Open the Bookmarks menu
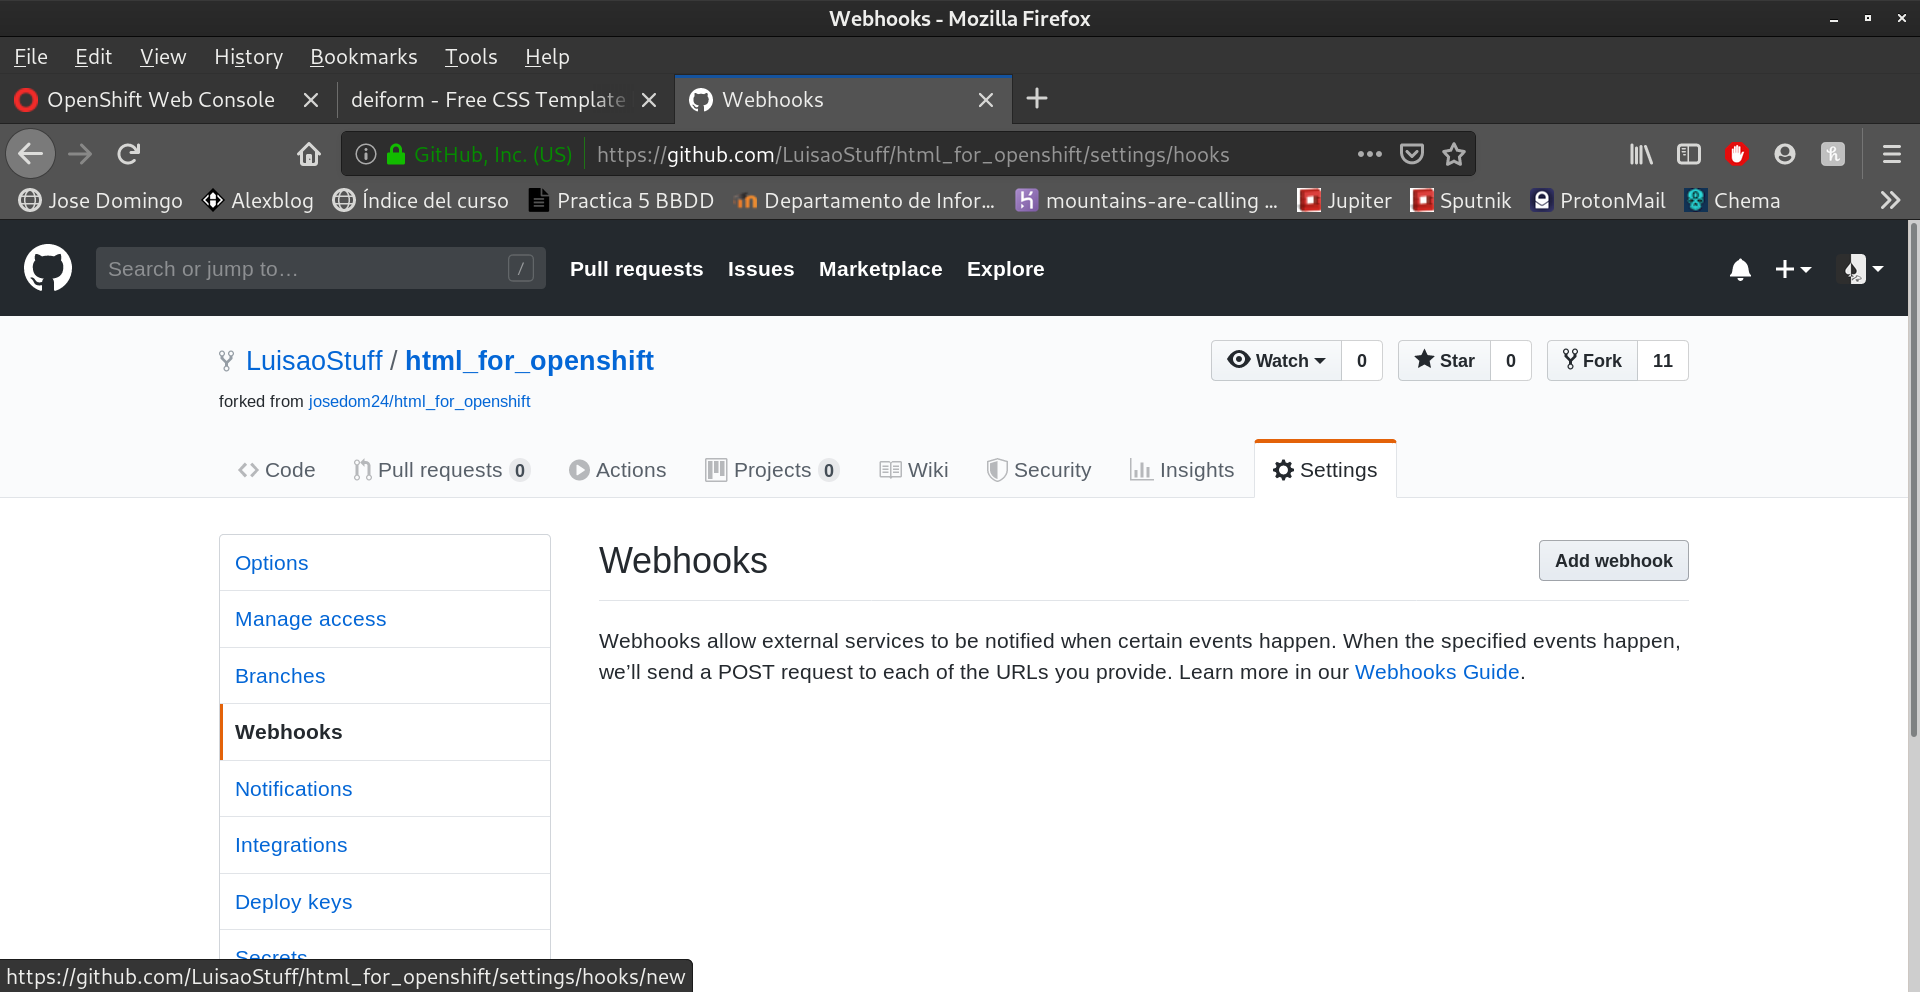This screenshot has width=1920, height=992. point(363,57)
